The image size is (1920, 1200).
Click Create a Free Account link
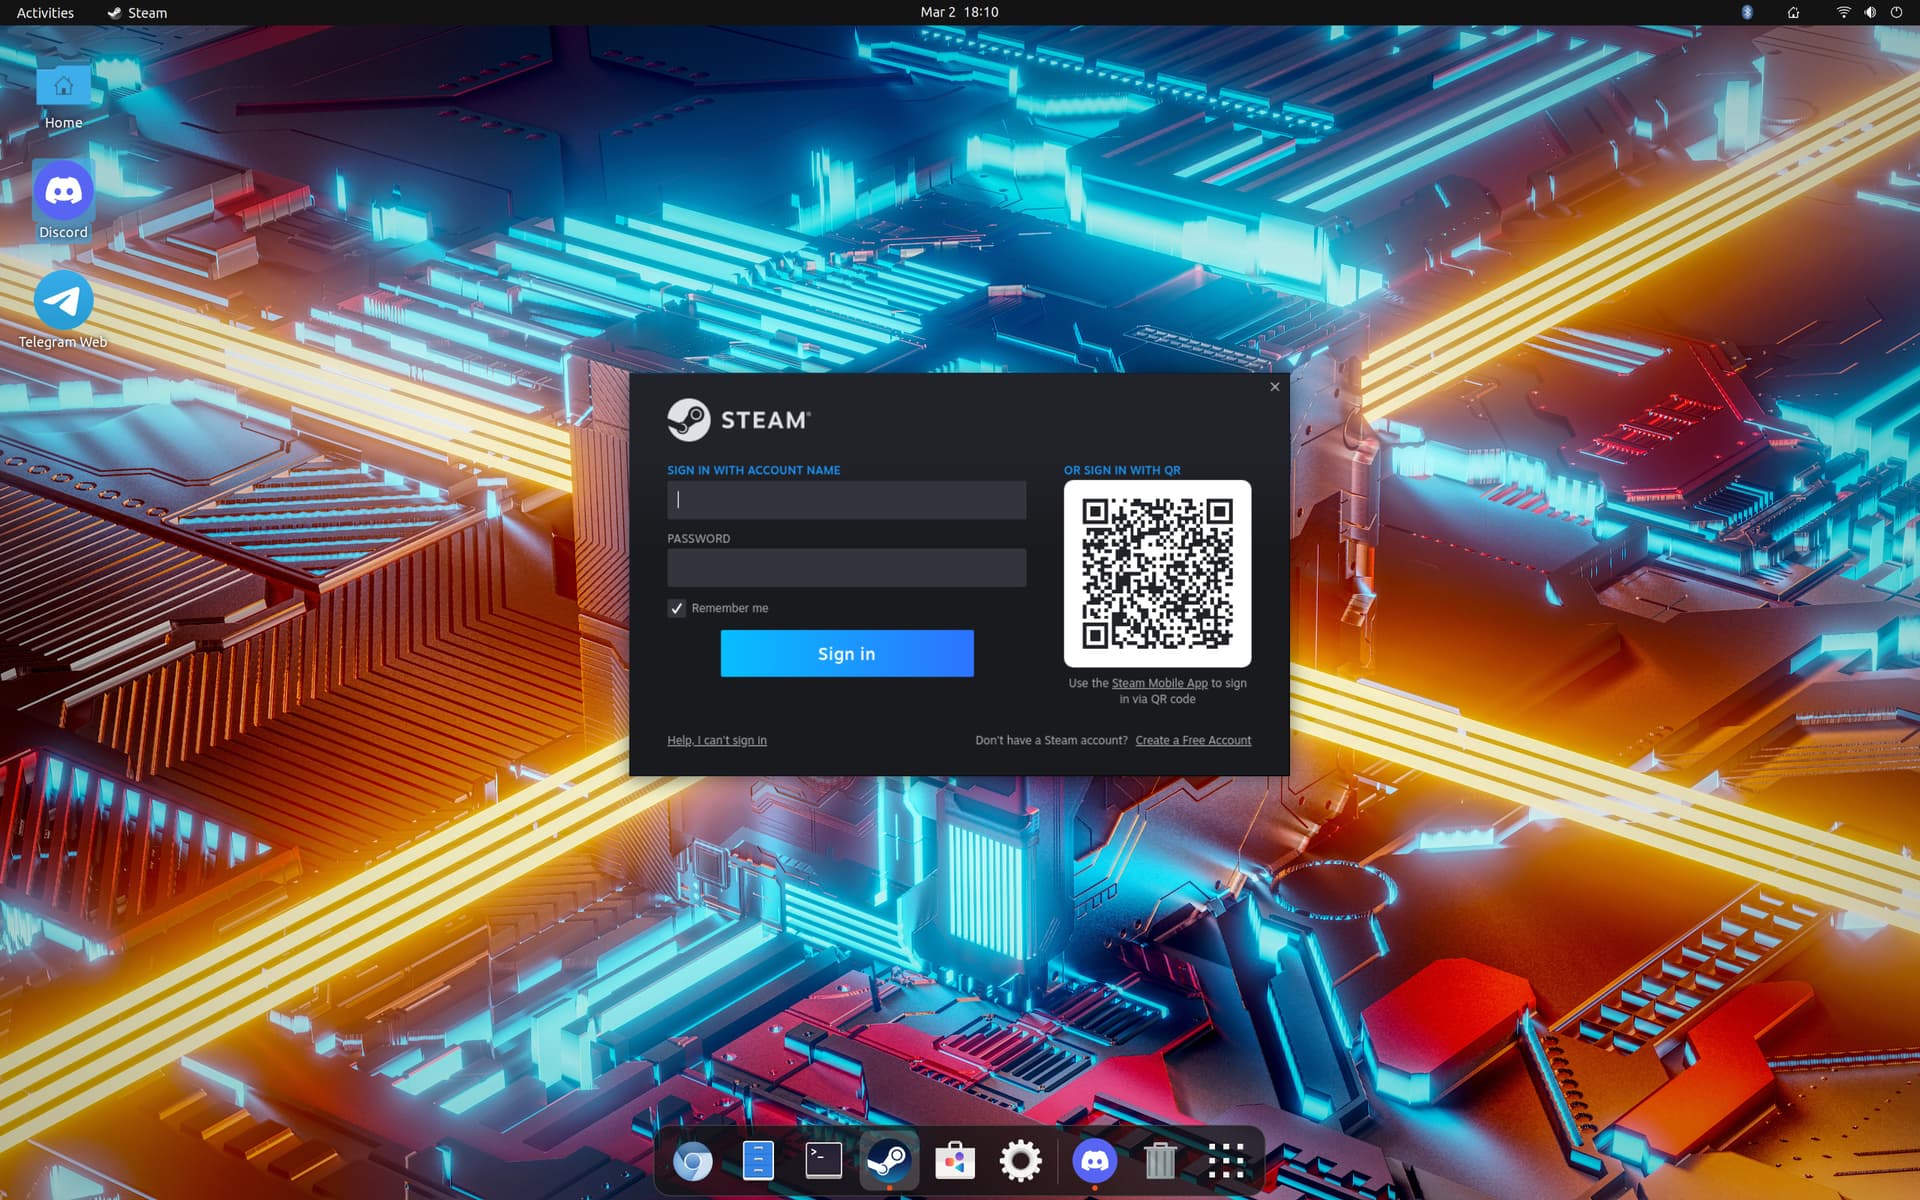click(1193, 740)
